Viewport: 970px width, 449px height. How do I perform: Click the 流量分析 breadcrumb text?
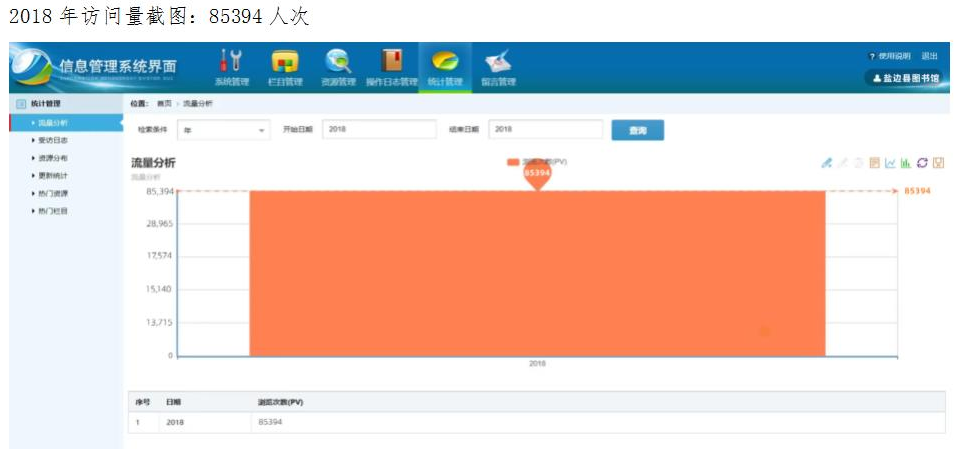(198, 104)
